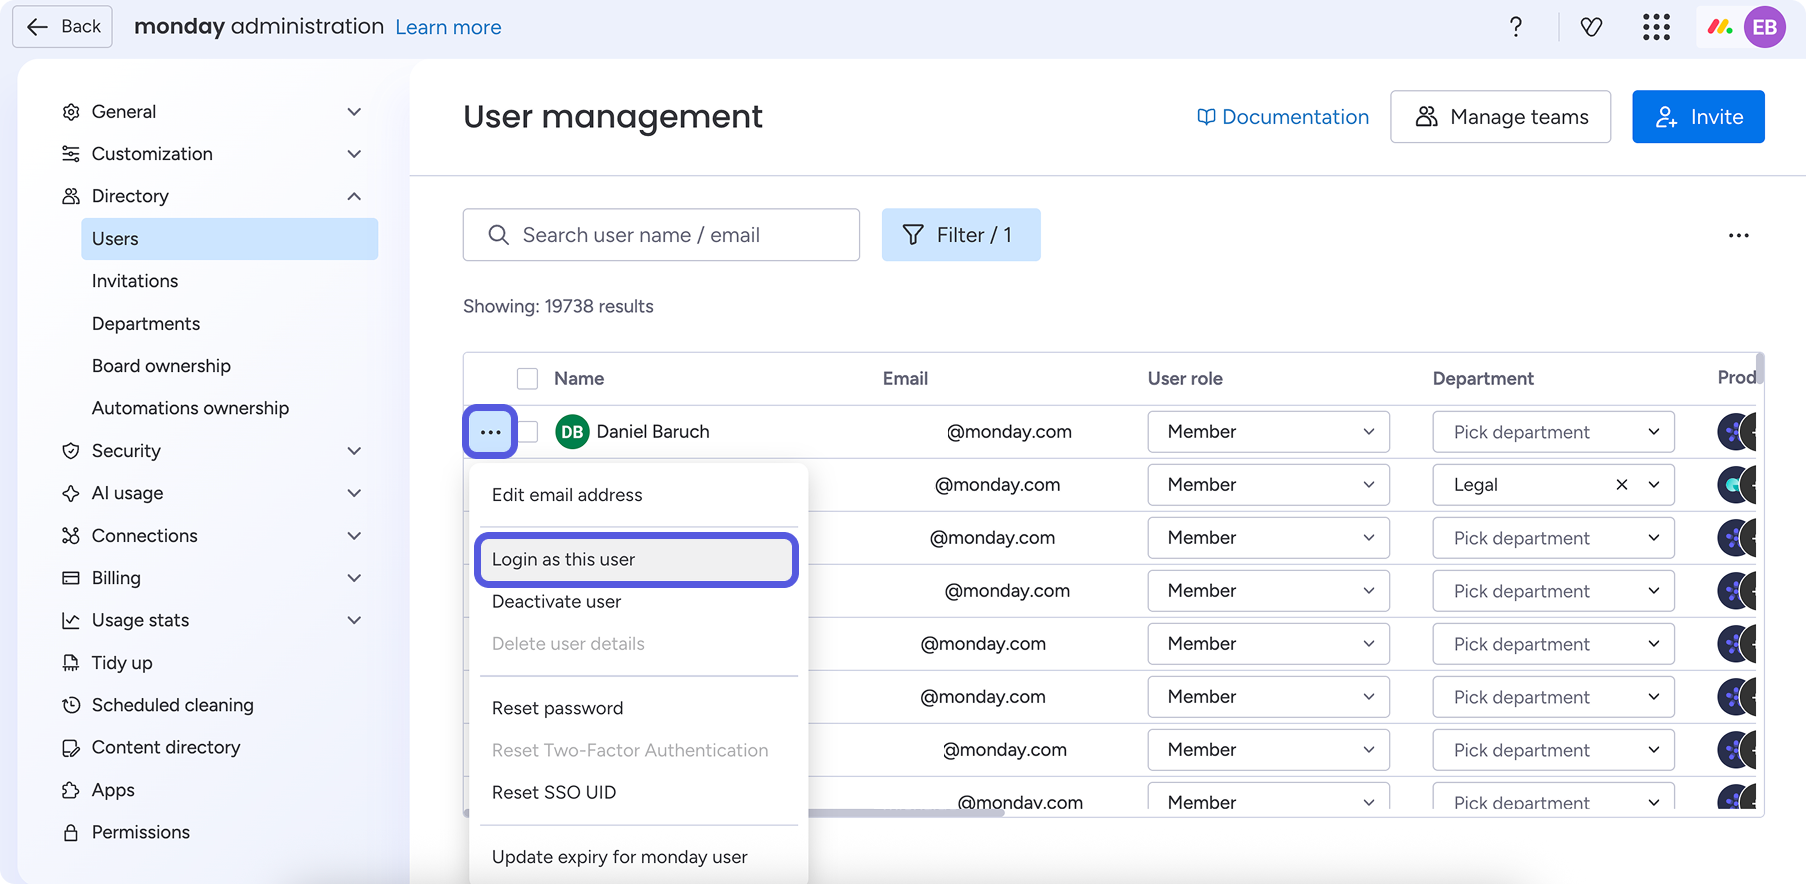Choose Edit email address from the menu
This screenshot has height=884, width=1806.
pos(638,495)
